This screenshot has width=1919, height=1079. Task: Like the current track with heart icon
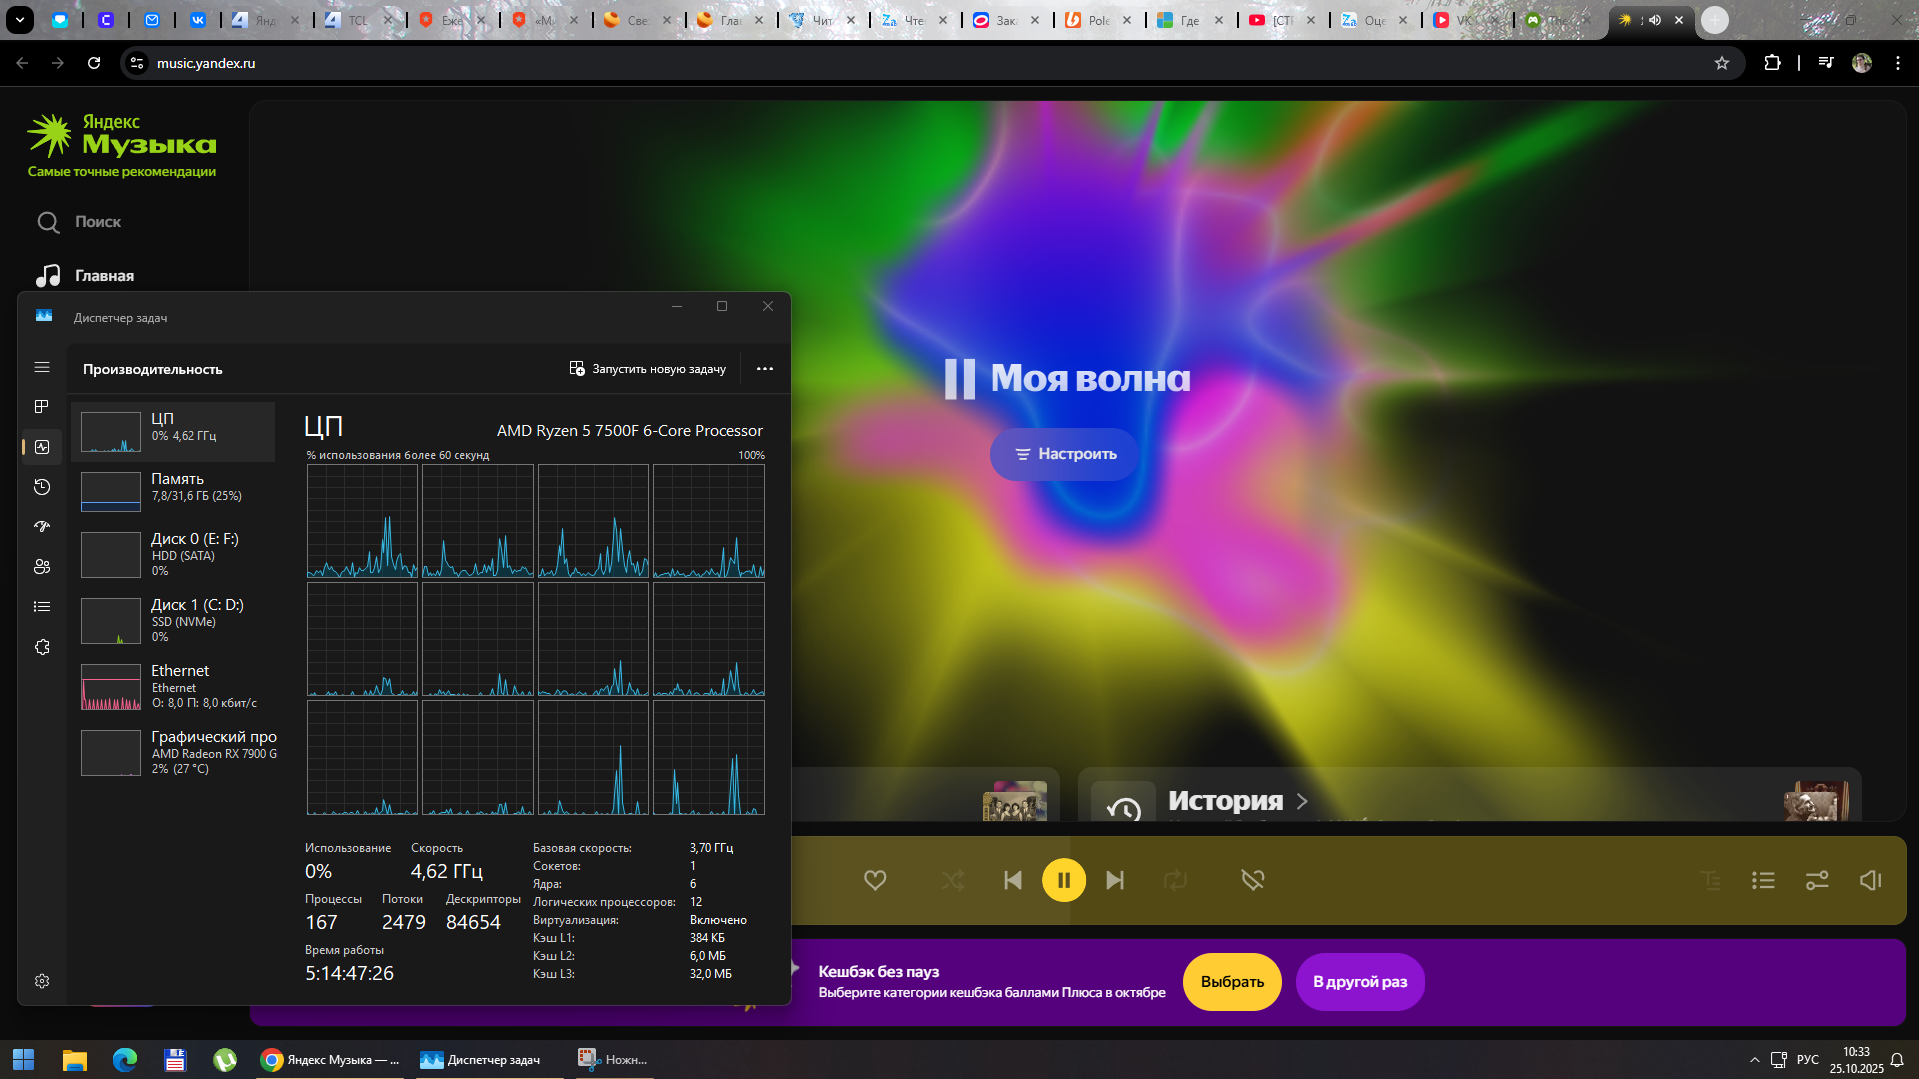(x=875, y=880)
